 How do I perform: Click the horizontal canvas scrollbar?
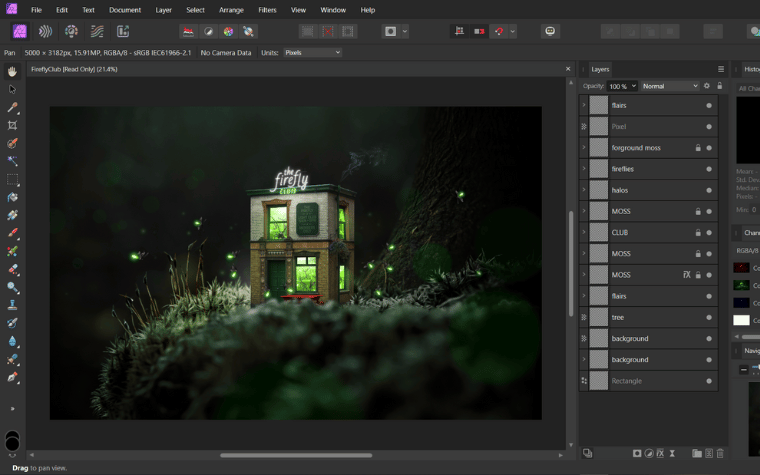tap(296, 455)
